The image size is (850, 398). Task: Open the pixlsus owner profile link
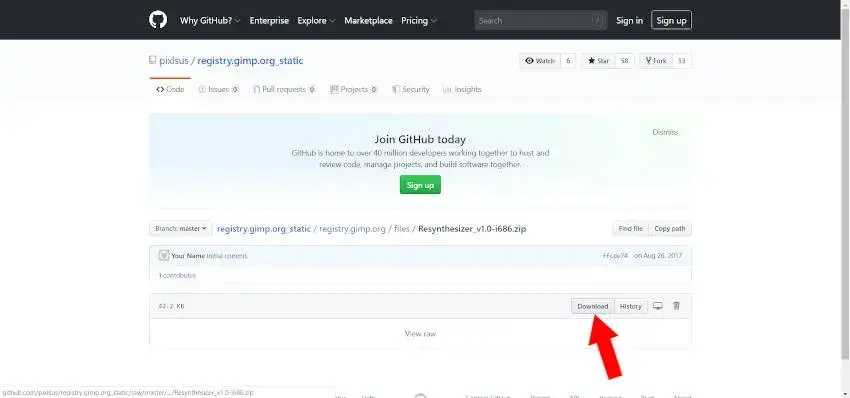173,61
